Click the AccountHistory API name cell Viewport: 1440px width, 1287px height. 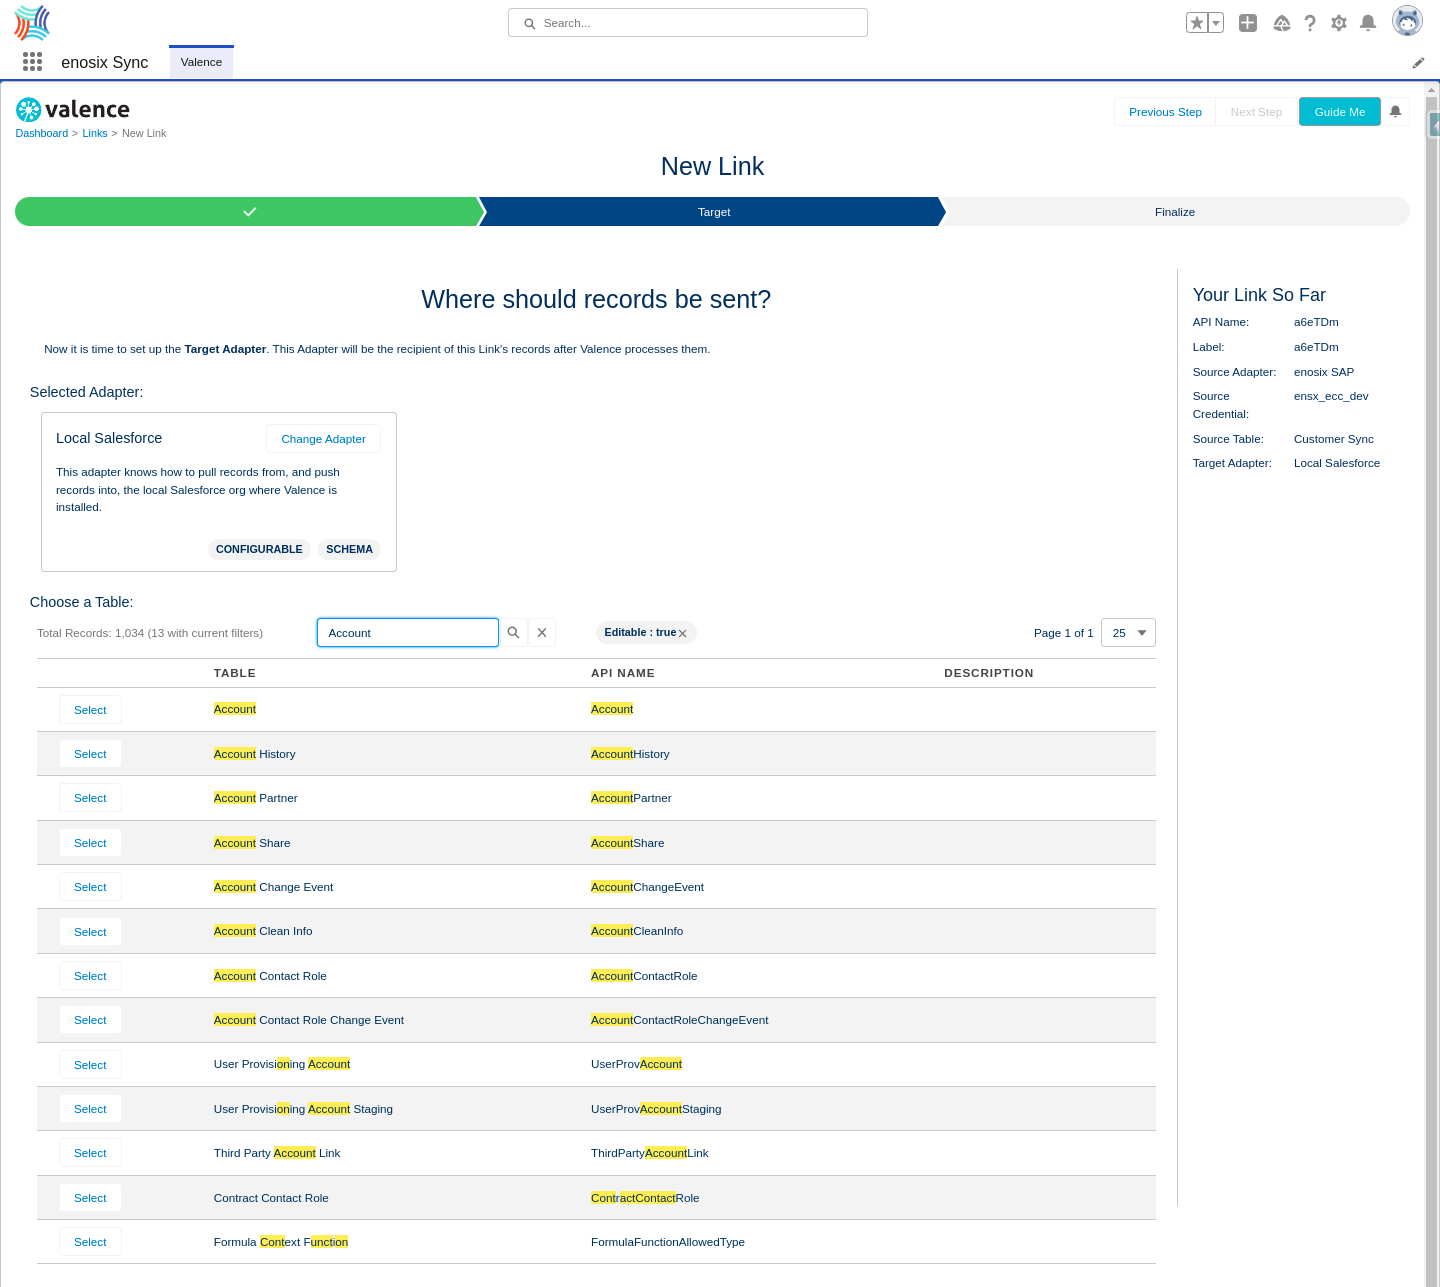[x=630, y=754]
